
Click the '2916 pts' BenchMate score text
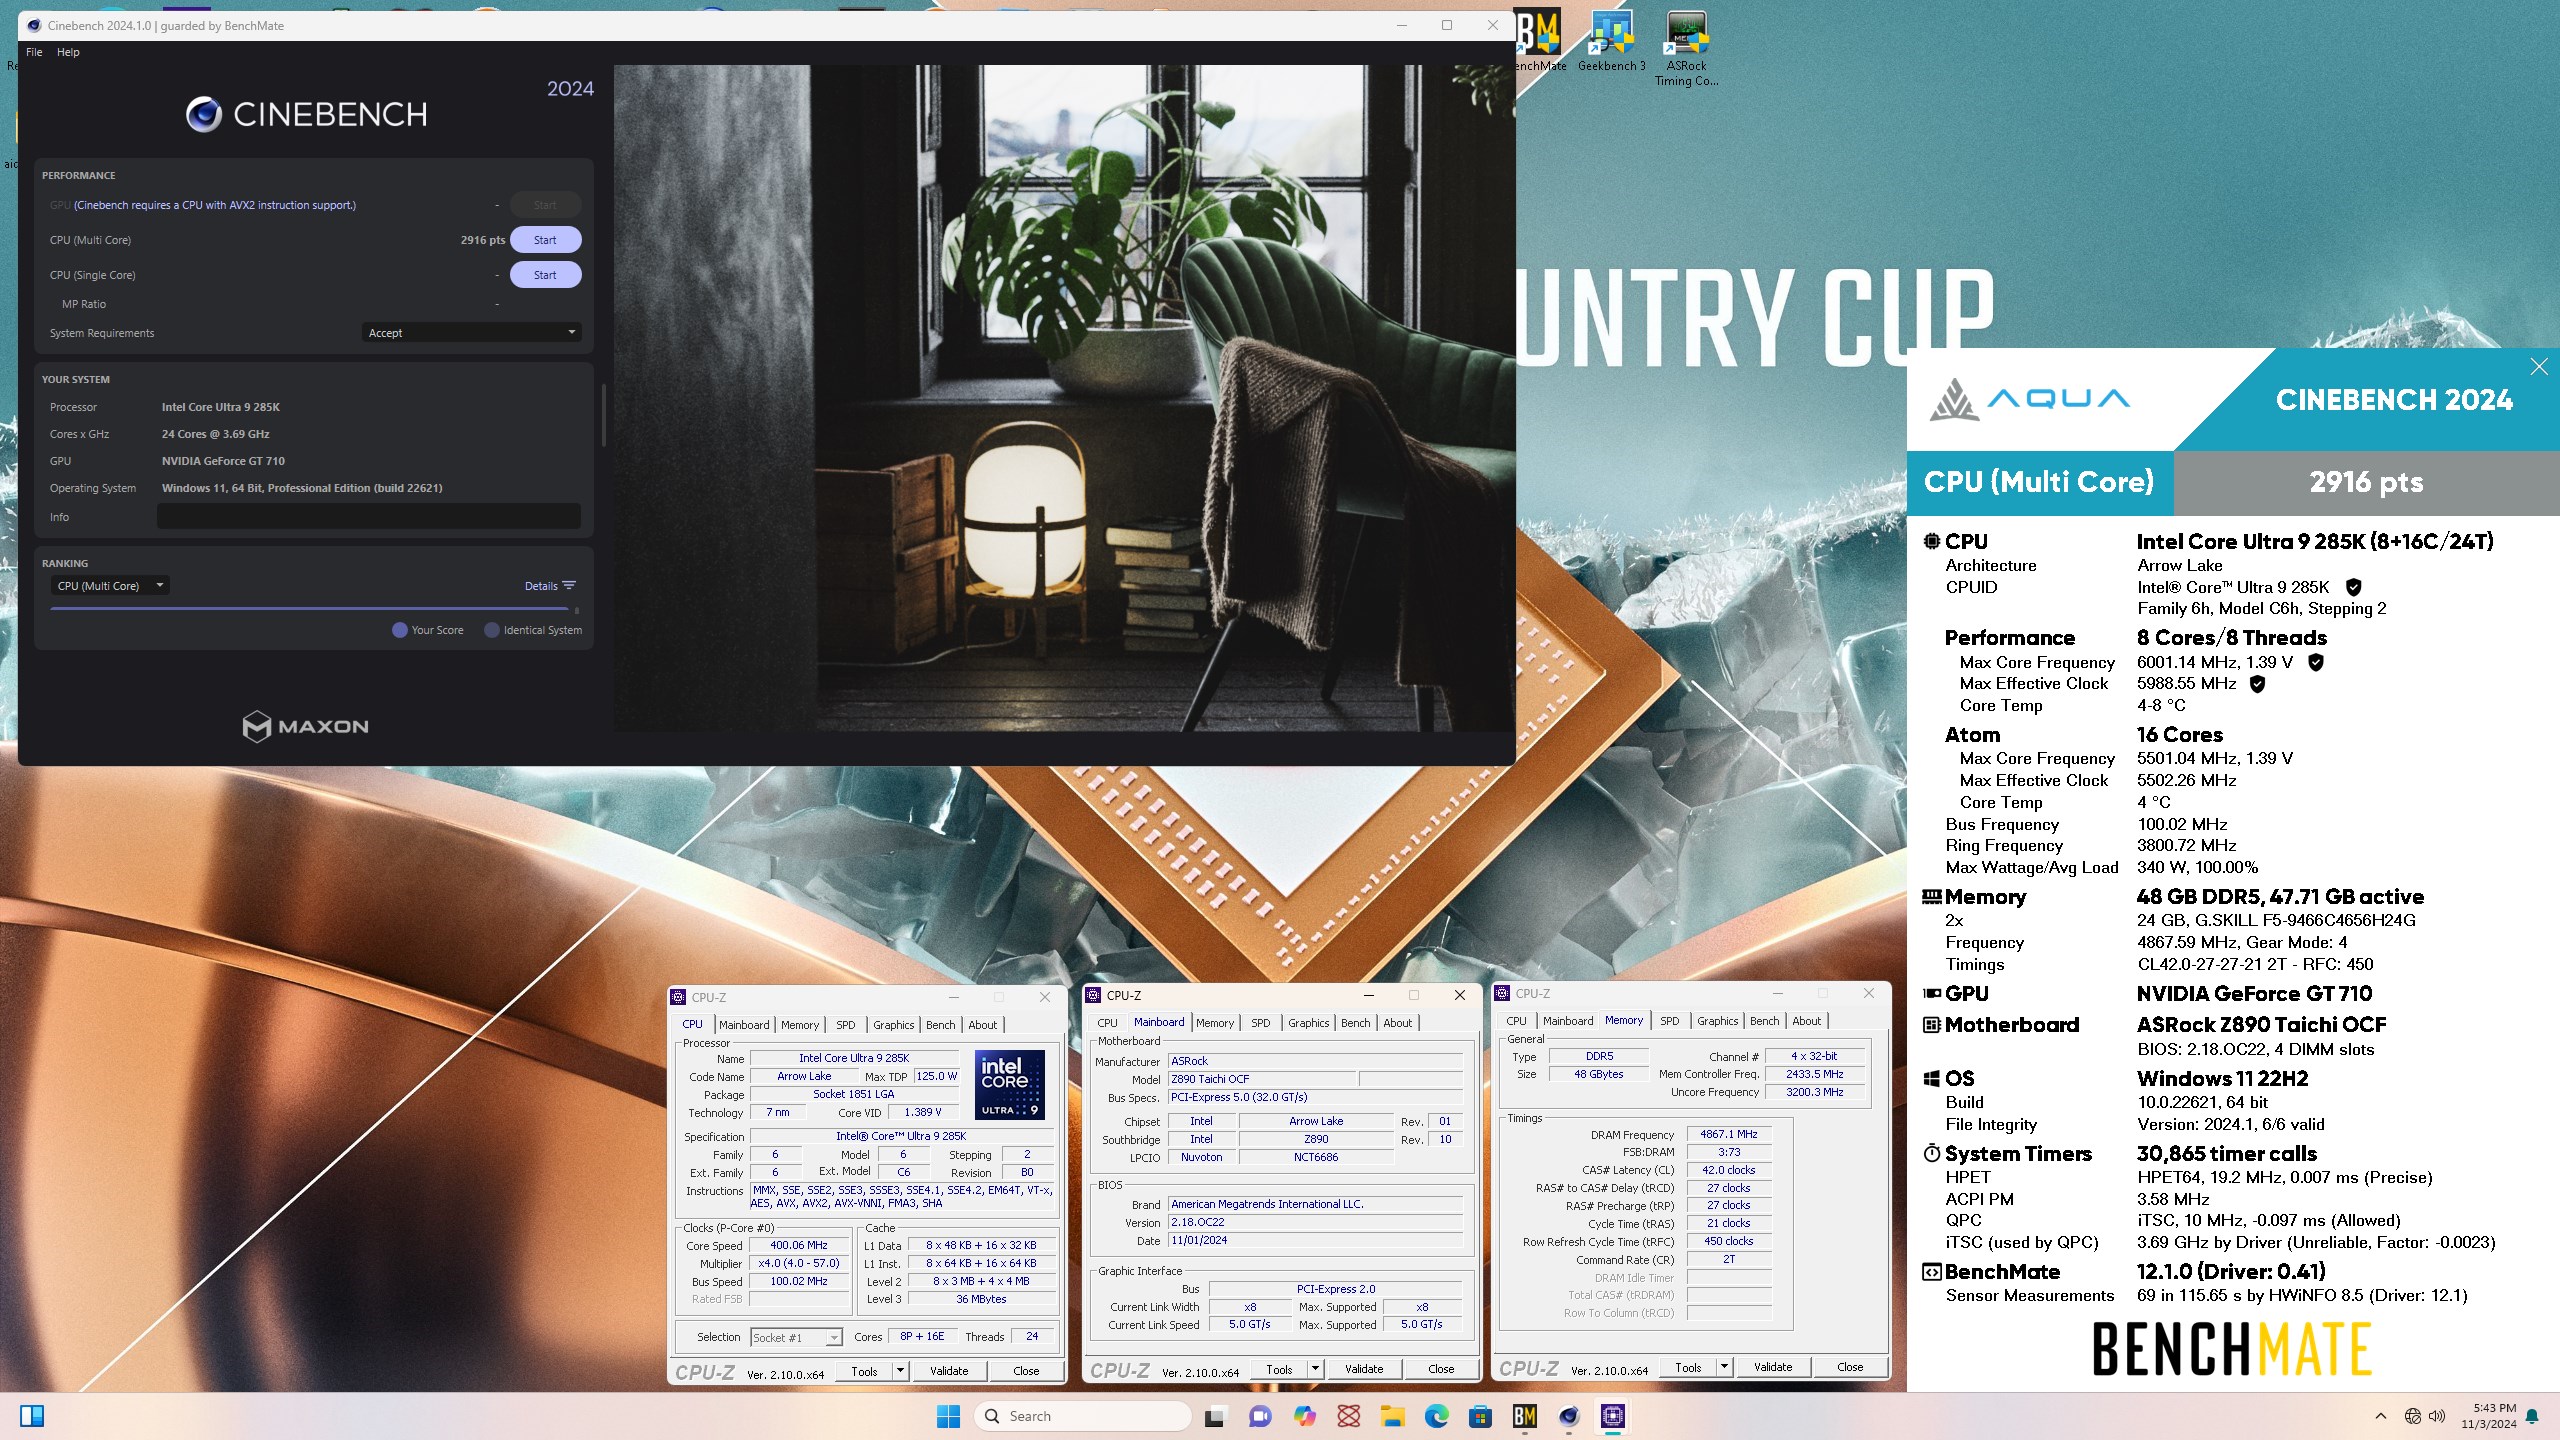[x=2366, y=482]
